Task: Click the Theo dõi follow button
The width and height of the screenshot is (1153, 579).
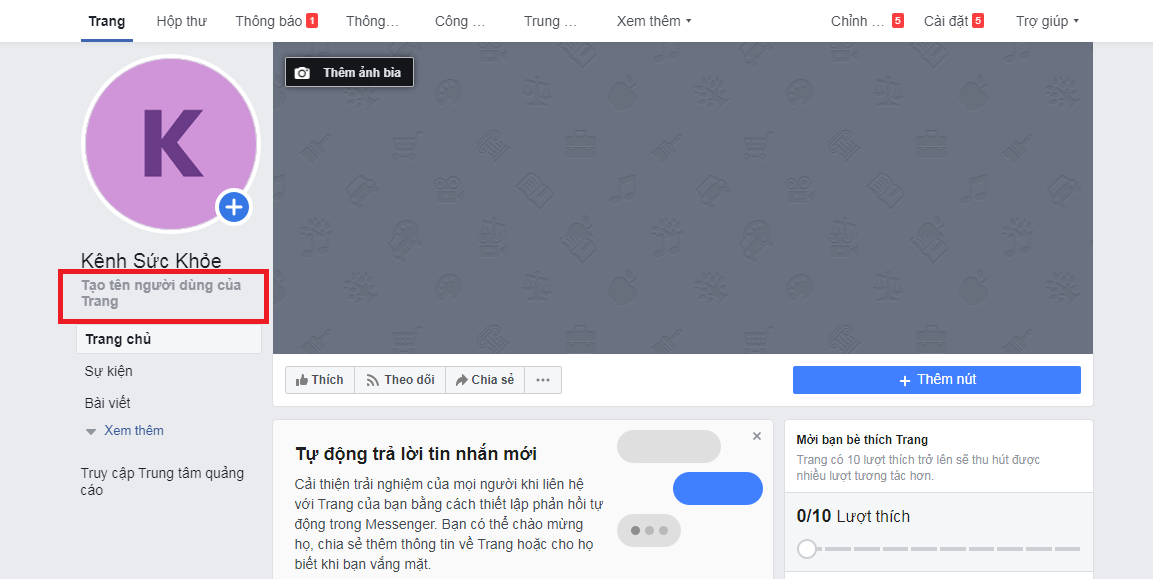Action: (400, 380)
